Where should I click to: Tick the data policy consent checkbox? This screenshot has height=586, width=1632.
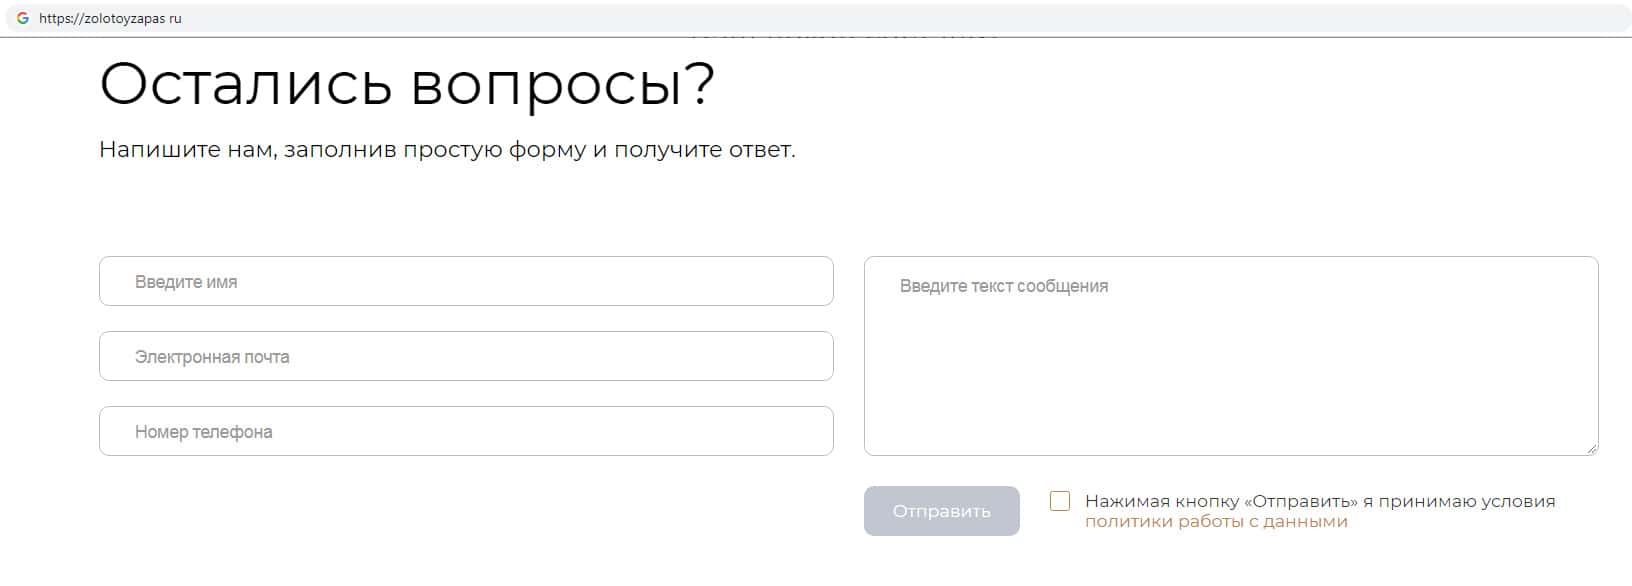[1060, 501]
